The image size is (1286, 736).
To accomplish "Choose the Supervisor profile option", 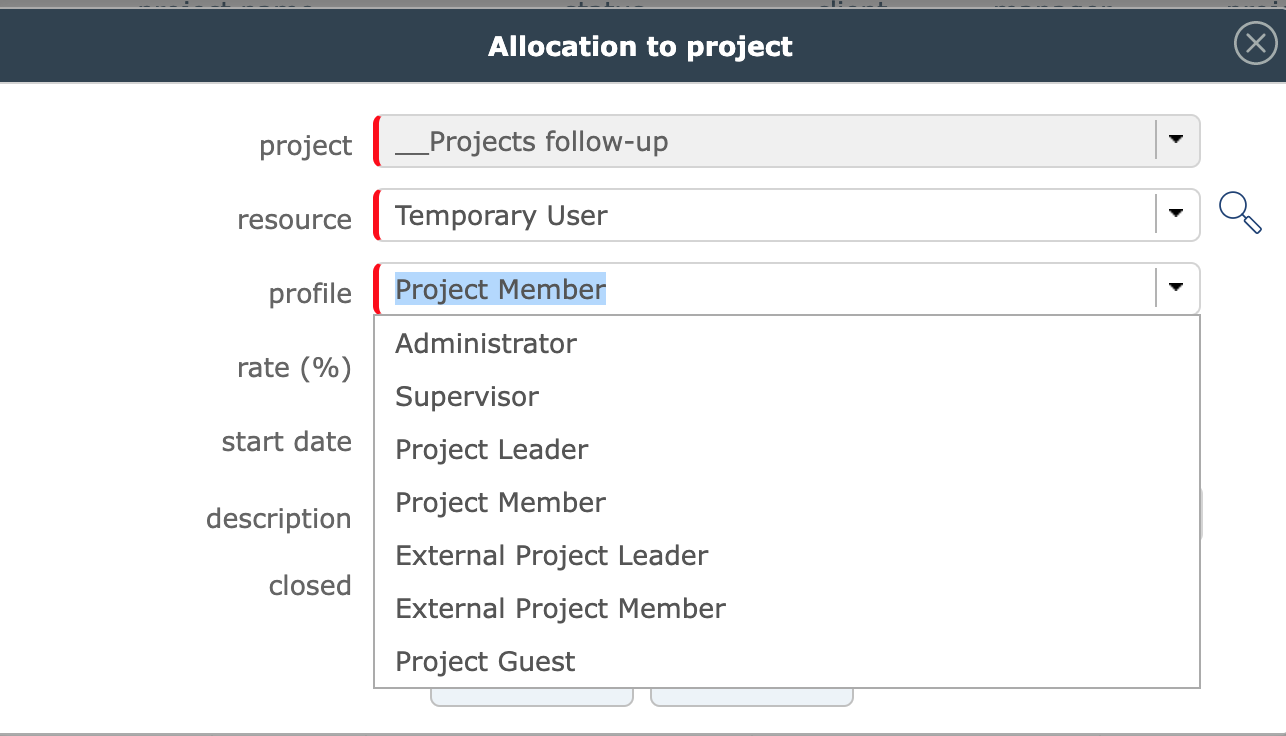I will [467, 397].
